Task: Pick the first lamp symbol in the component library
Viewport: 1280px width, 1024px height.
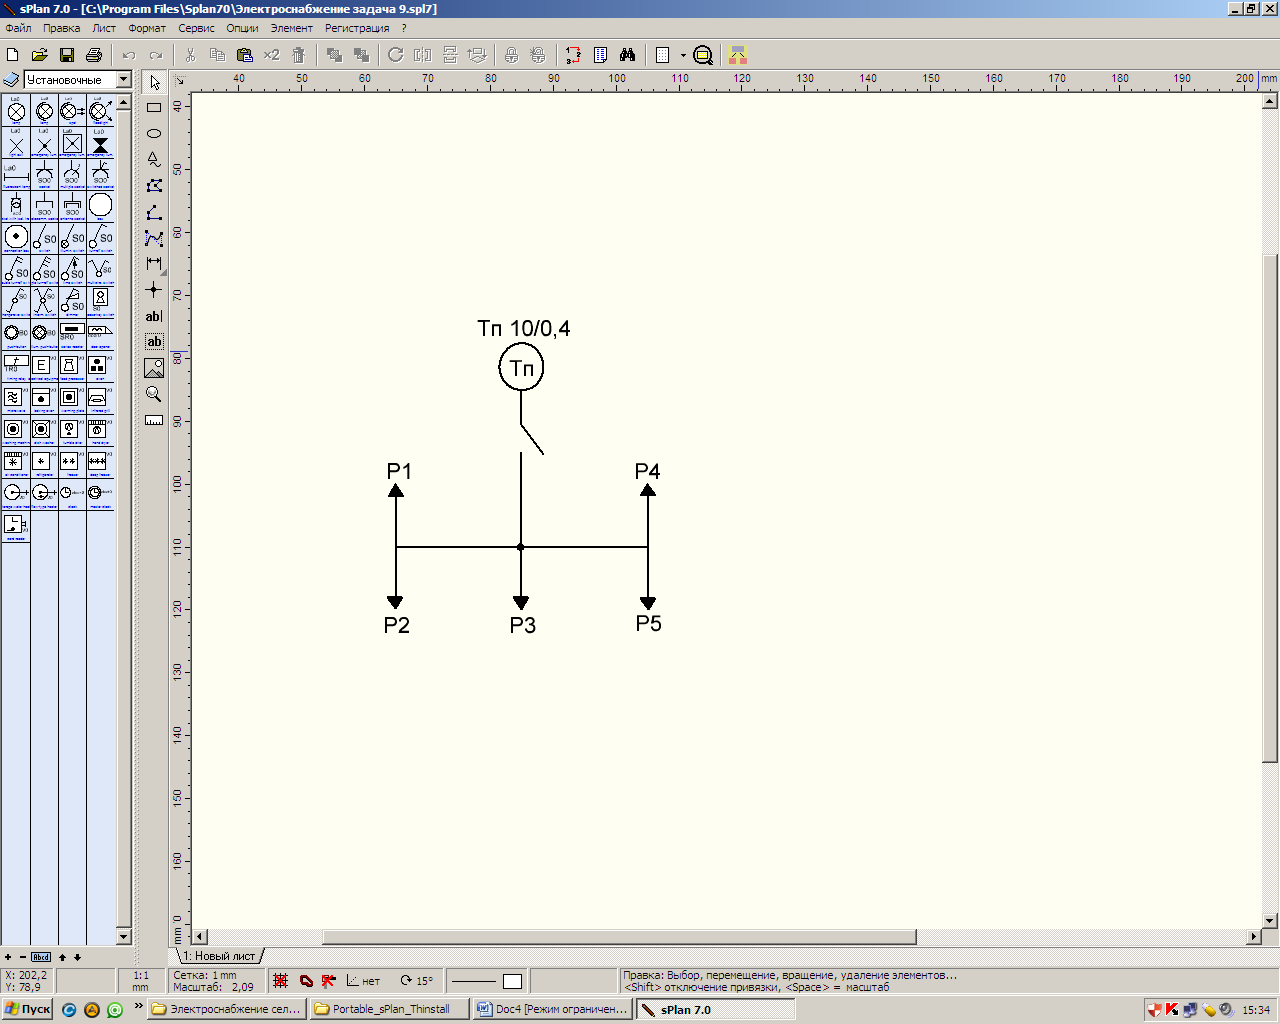Action: coord(16,111)
